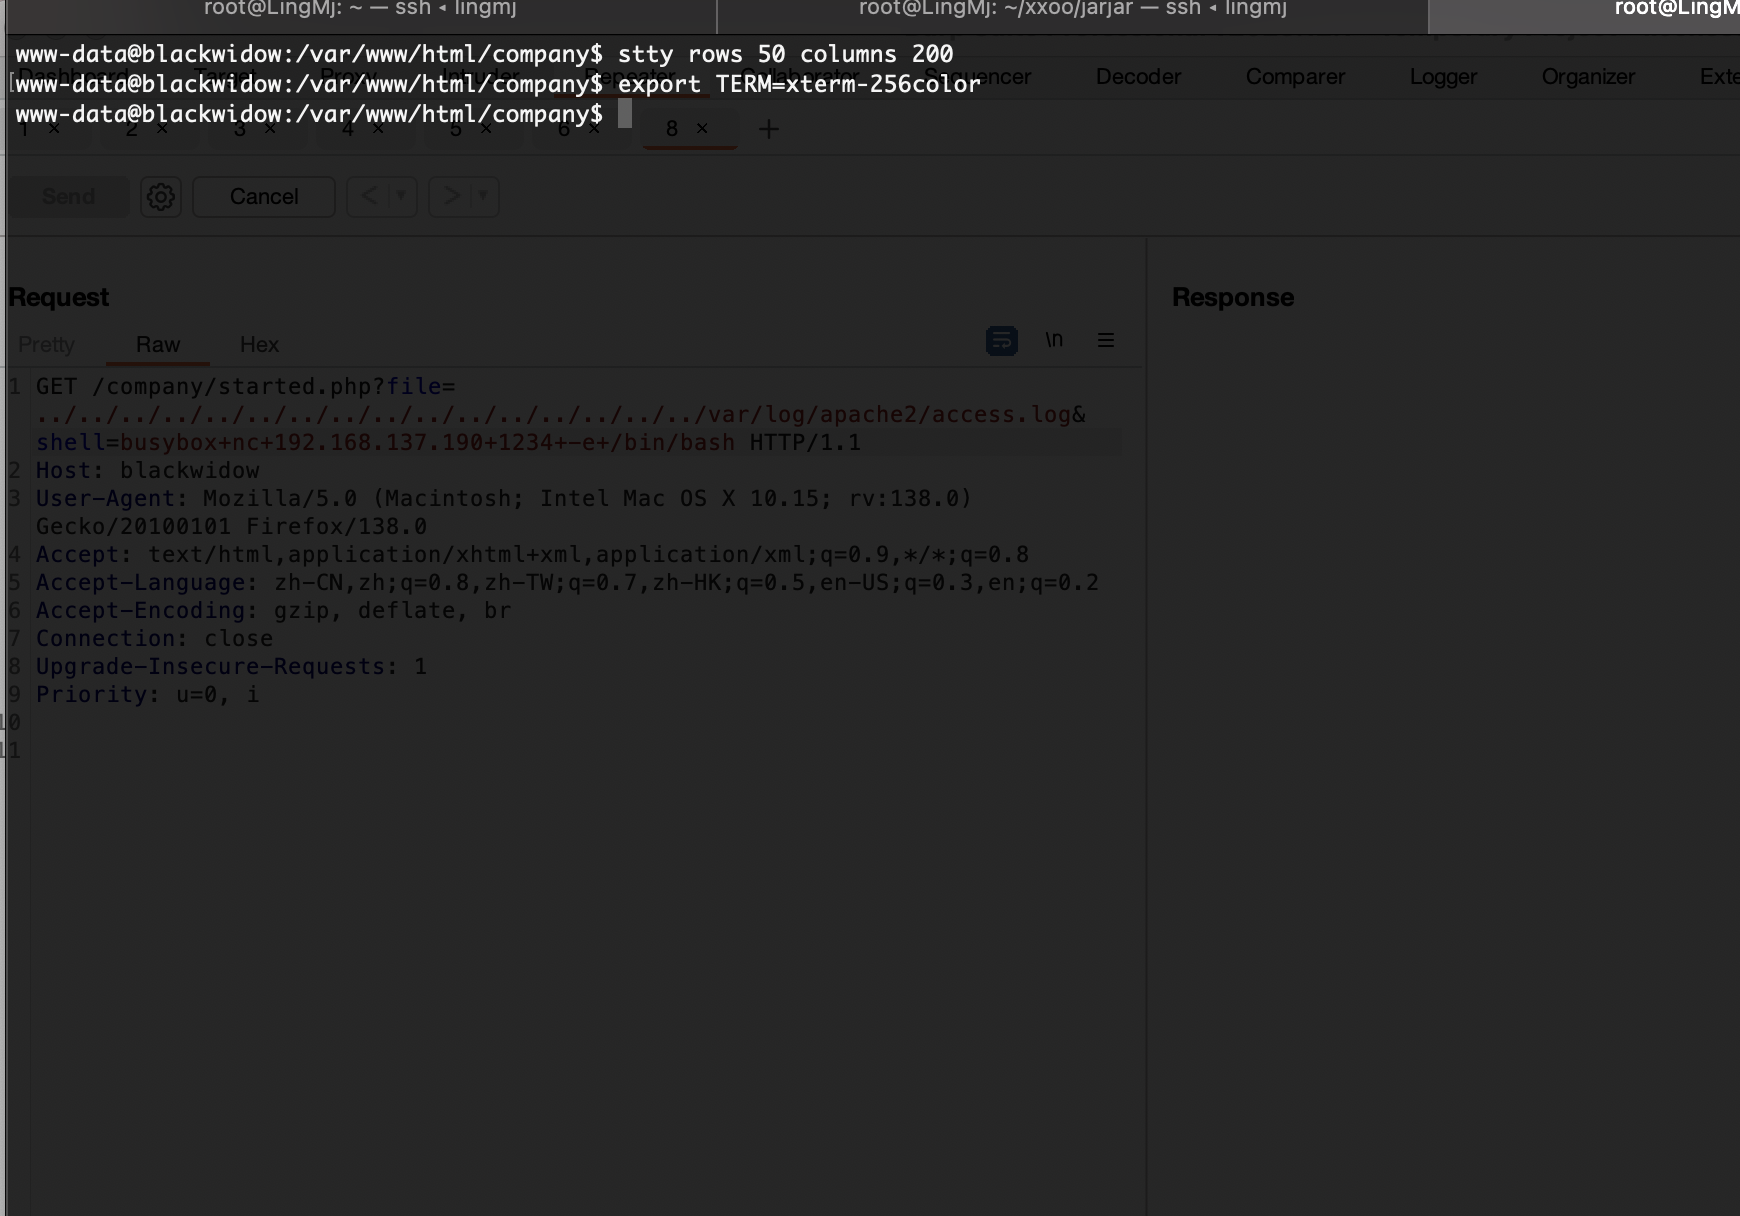The image size is (1740, 1216).
Task: Click 'Gecko/20100101 Firefox/138.0' text
Action: pos(232,527)
